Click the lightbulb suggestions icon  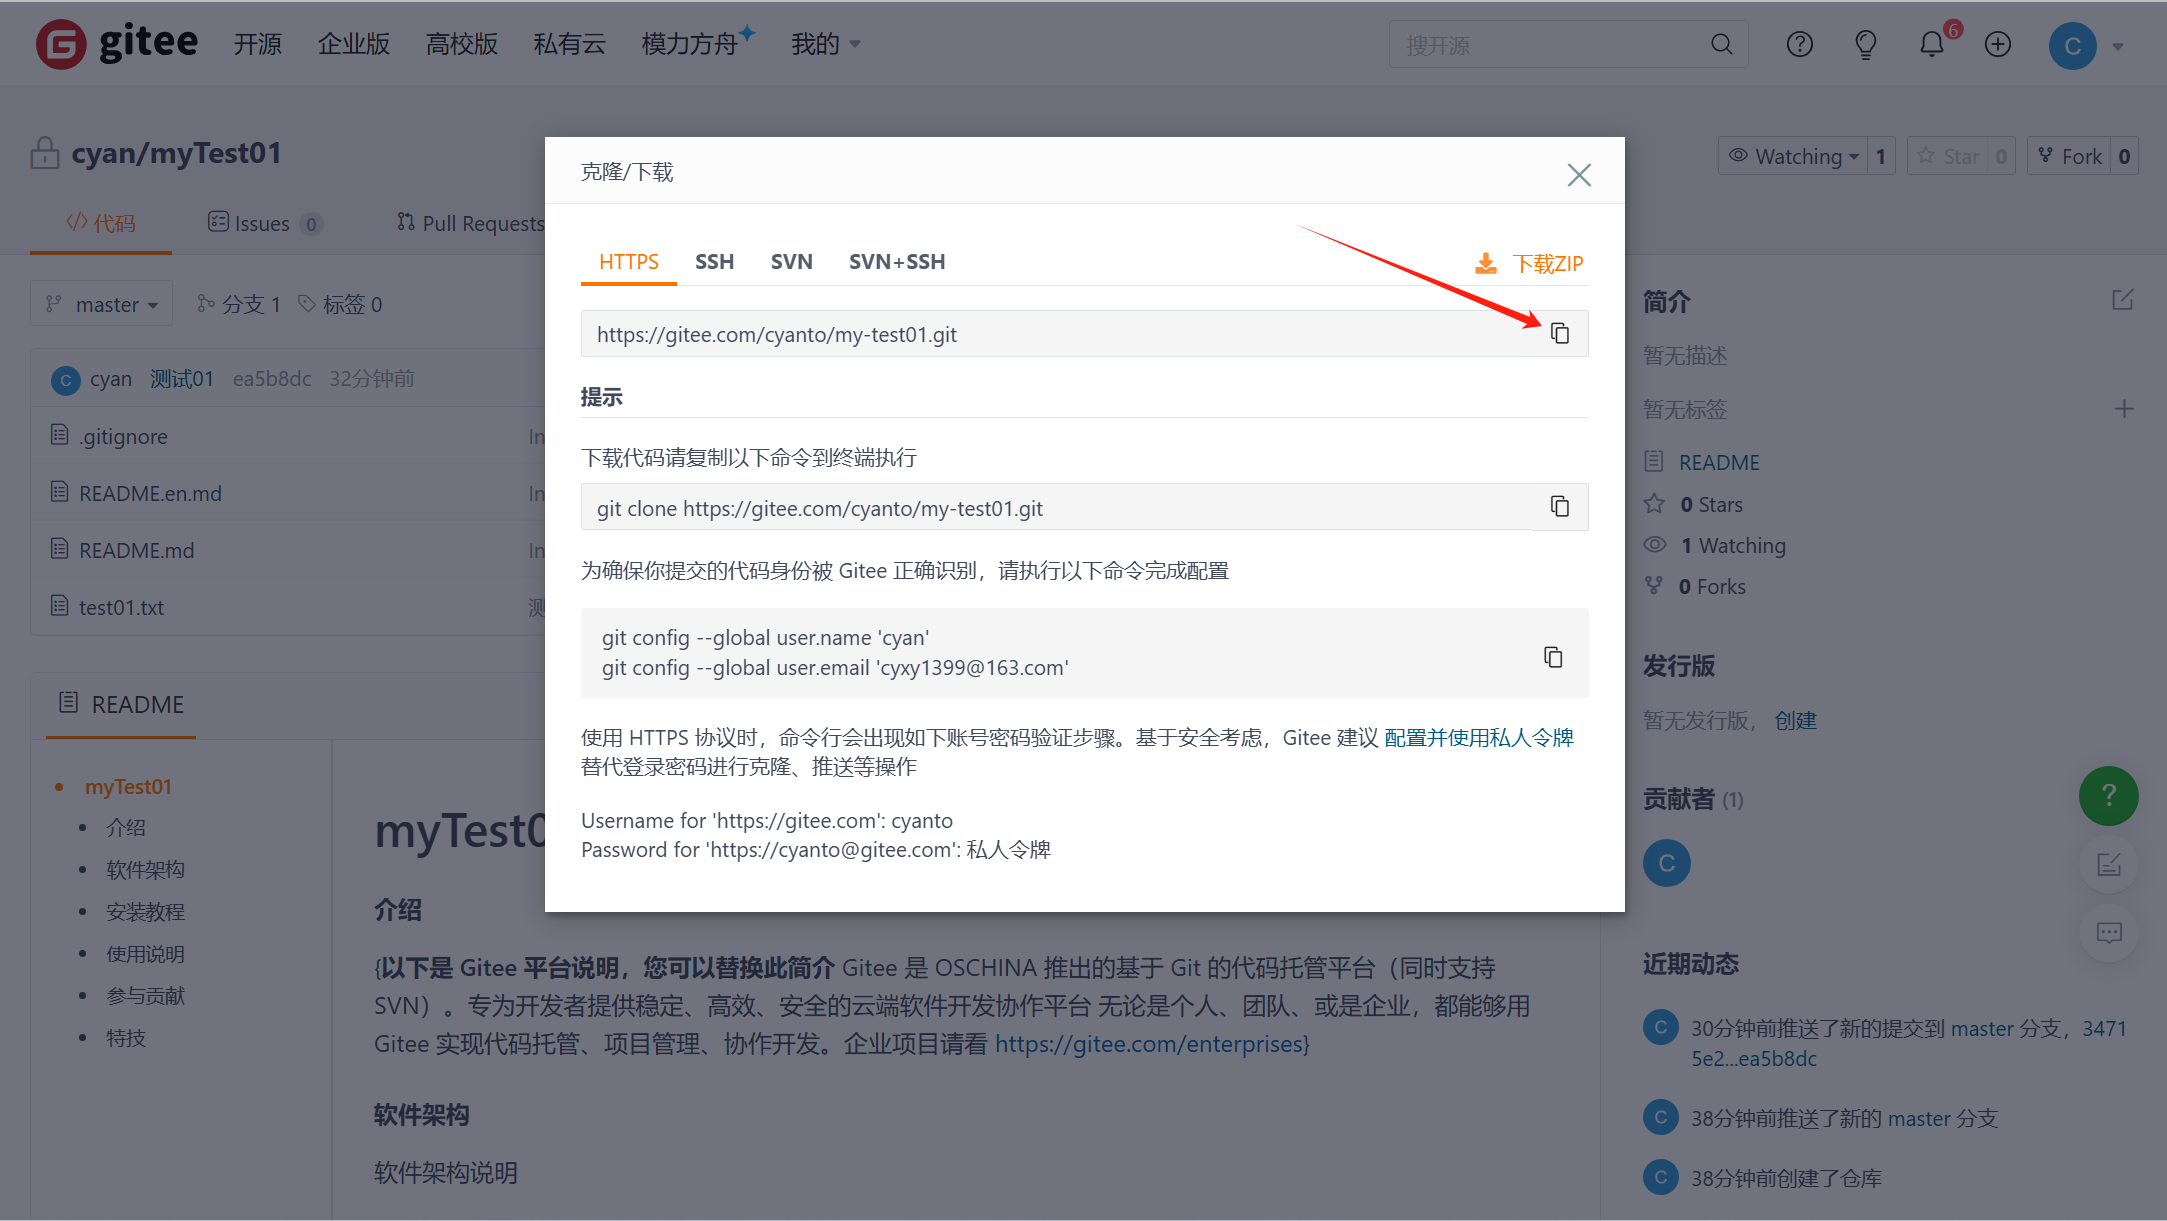[x=1864, y=44]
